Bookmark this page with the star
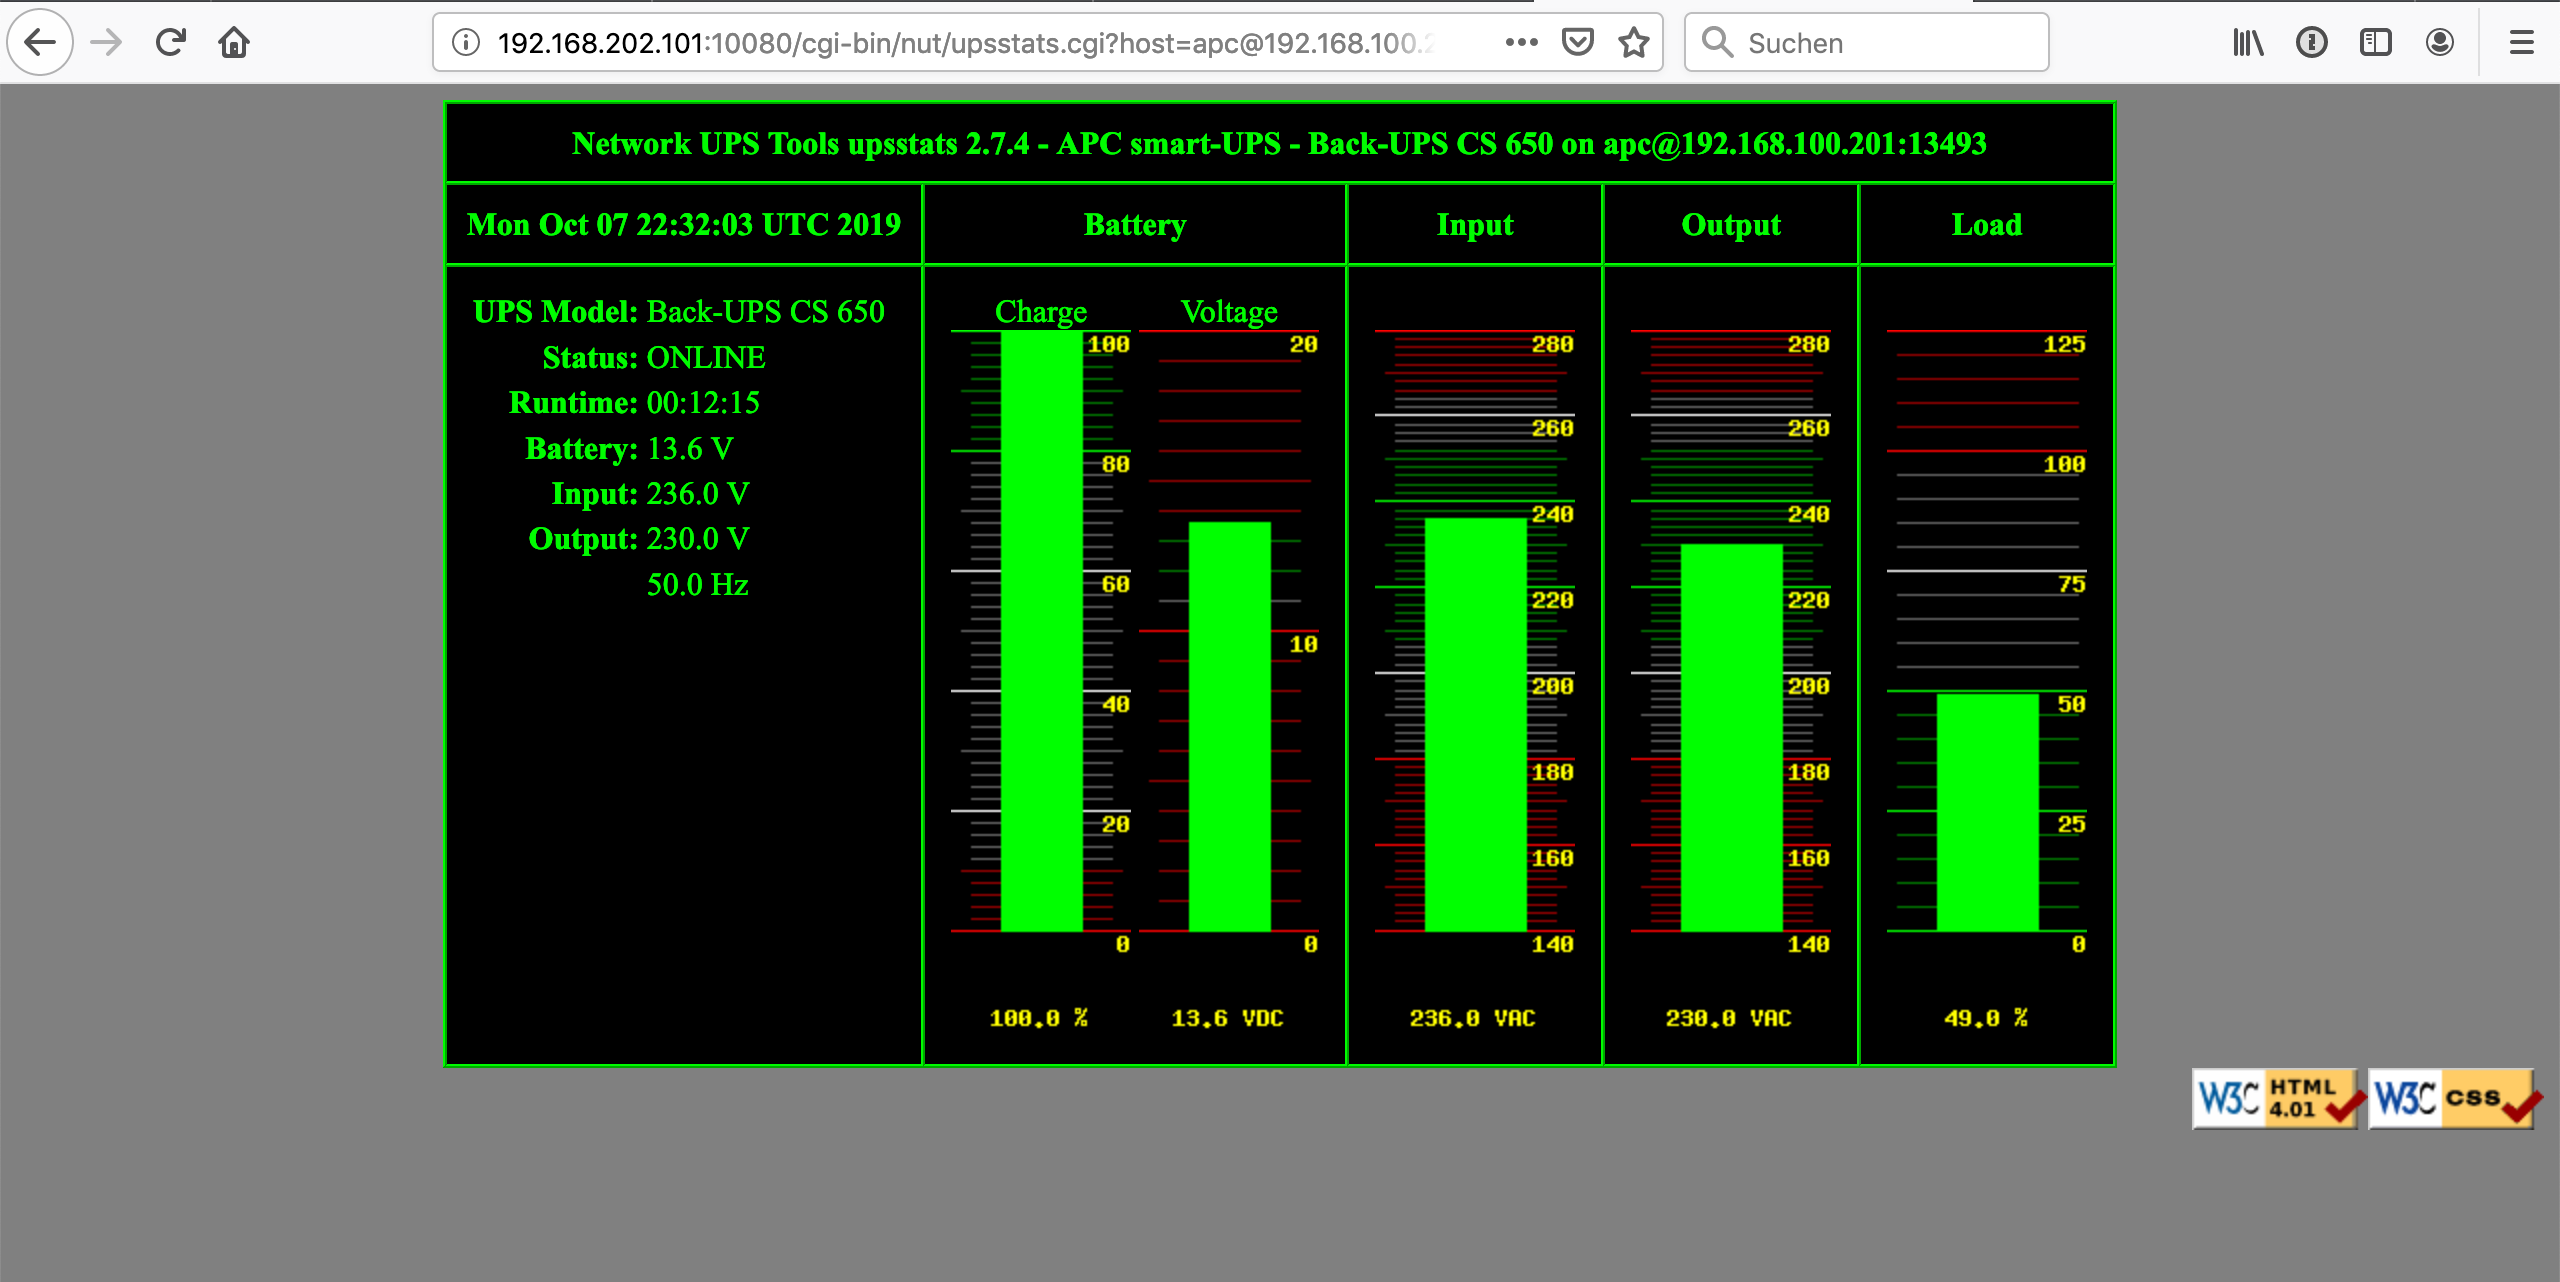Image resolution: width=2560 pixels, height=1282 pixels. 1633,42
